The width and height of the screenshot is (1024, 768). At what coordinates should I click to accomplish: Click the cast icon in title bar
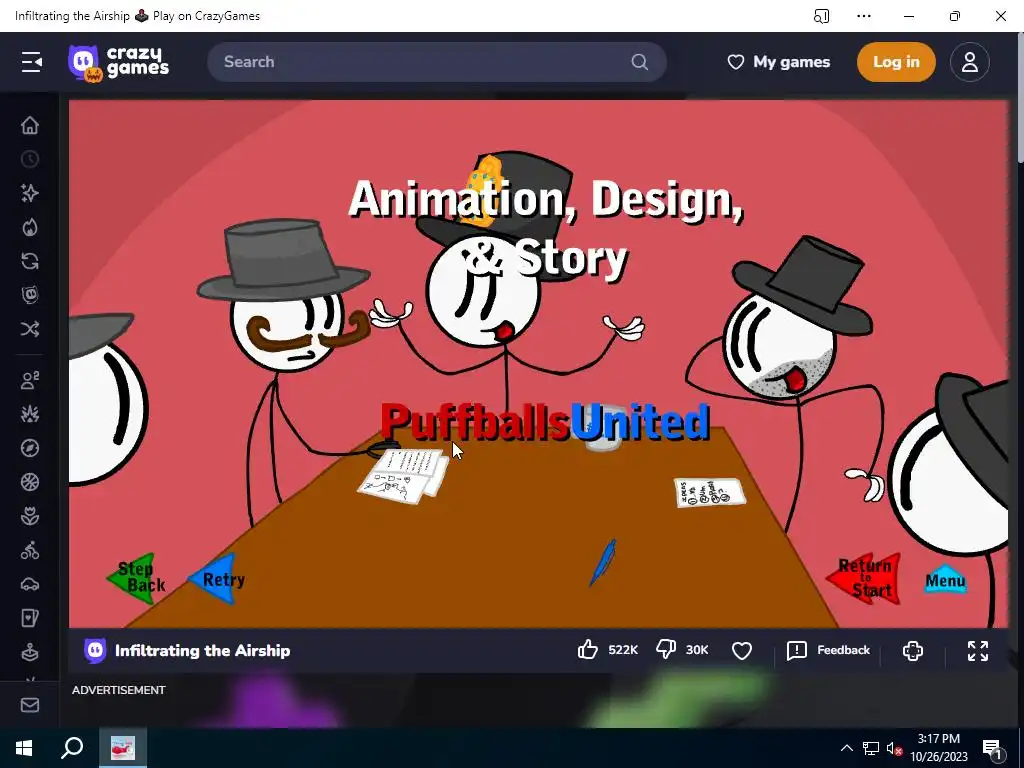[x=822, y=16]
